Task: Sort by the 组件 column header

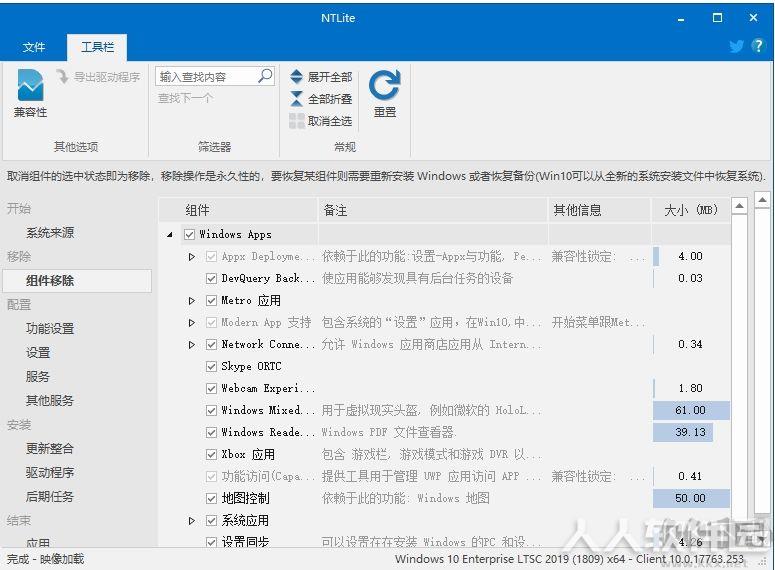Action: [238, 210]
